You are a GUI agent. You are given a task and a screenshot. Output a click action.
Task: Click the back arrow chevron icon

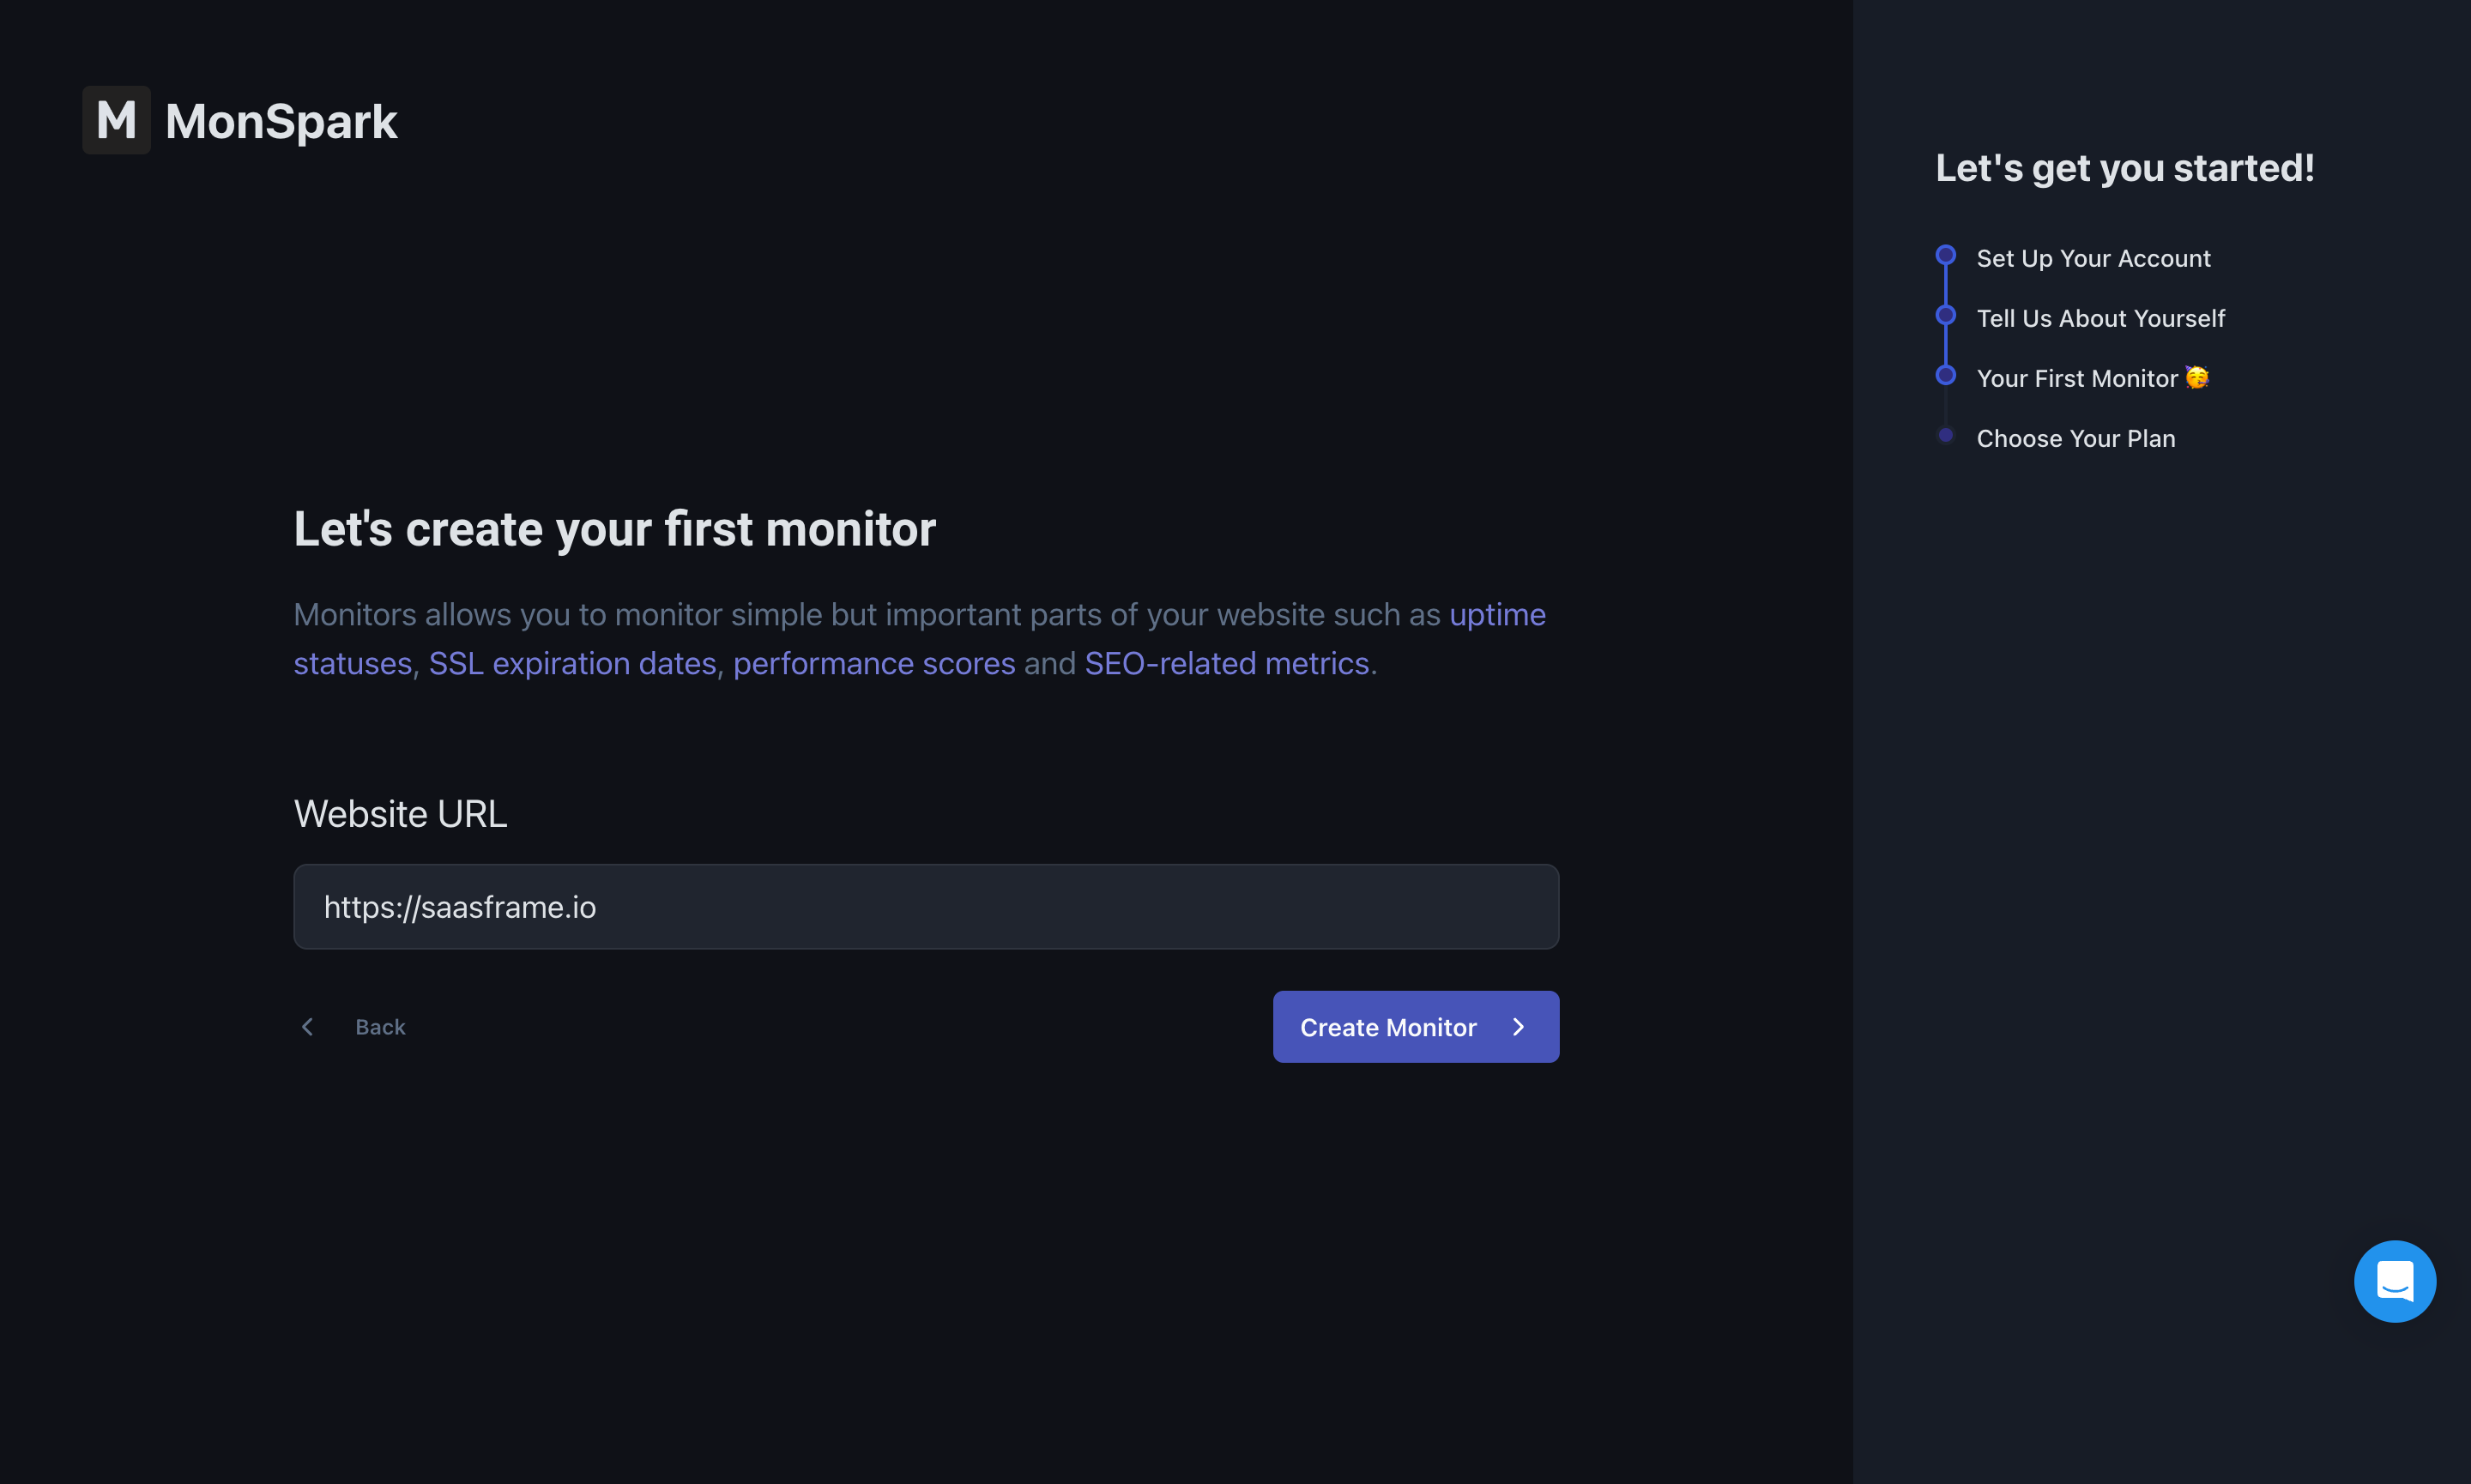click(x=308, y=1027)
